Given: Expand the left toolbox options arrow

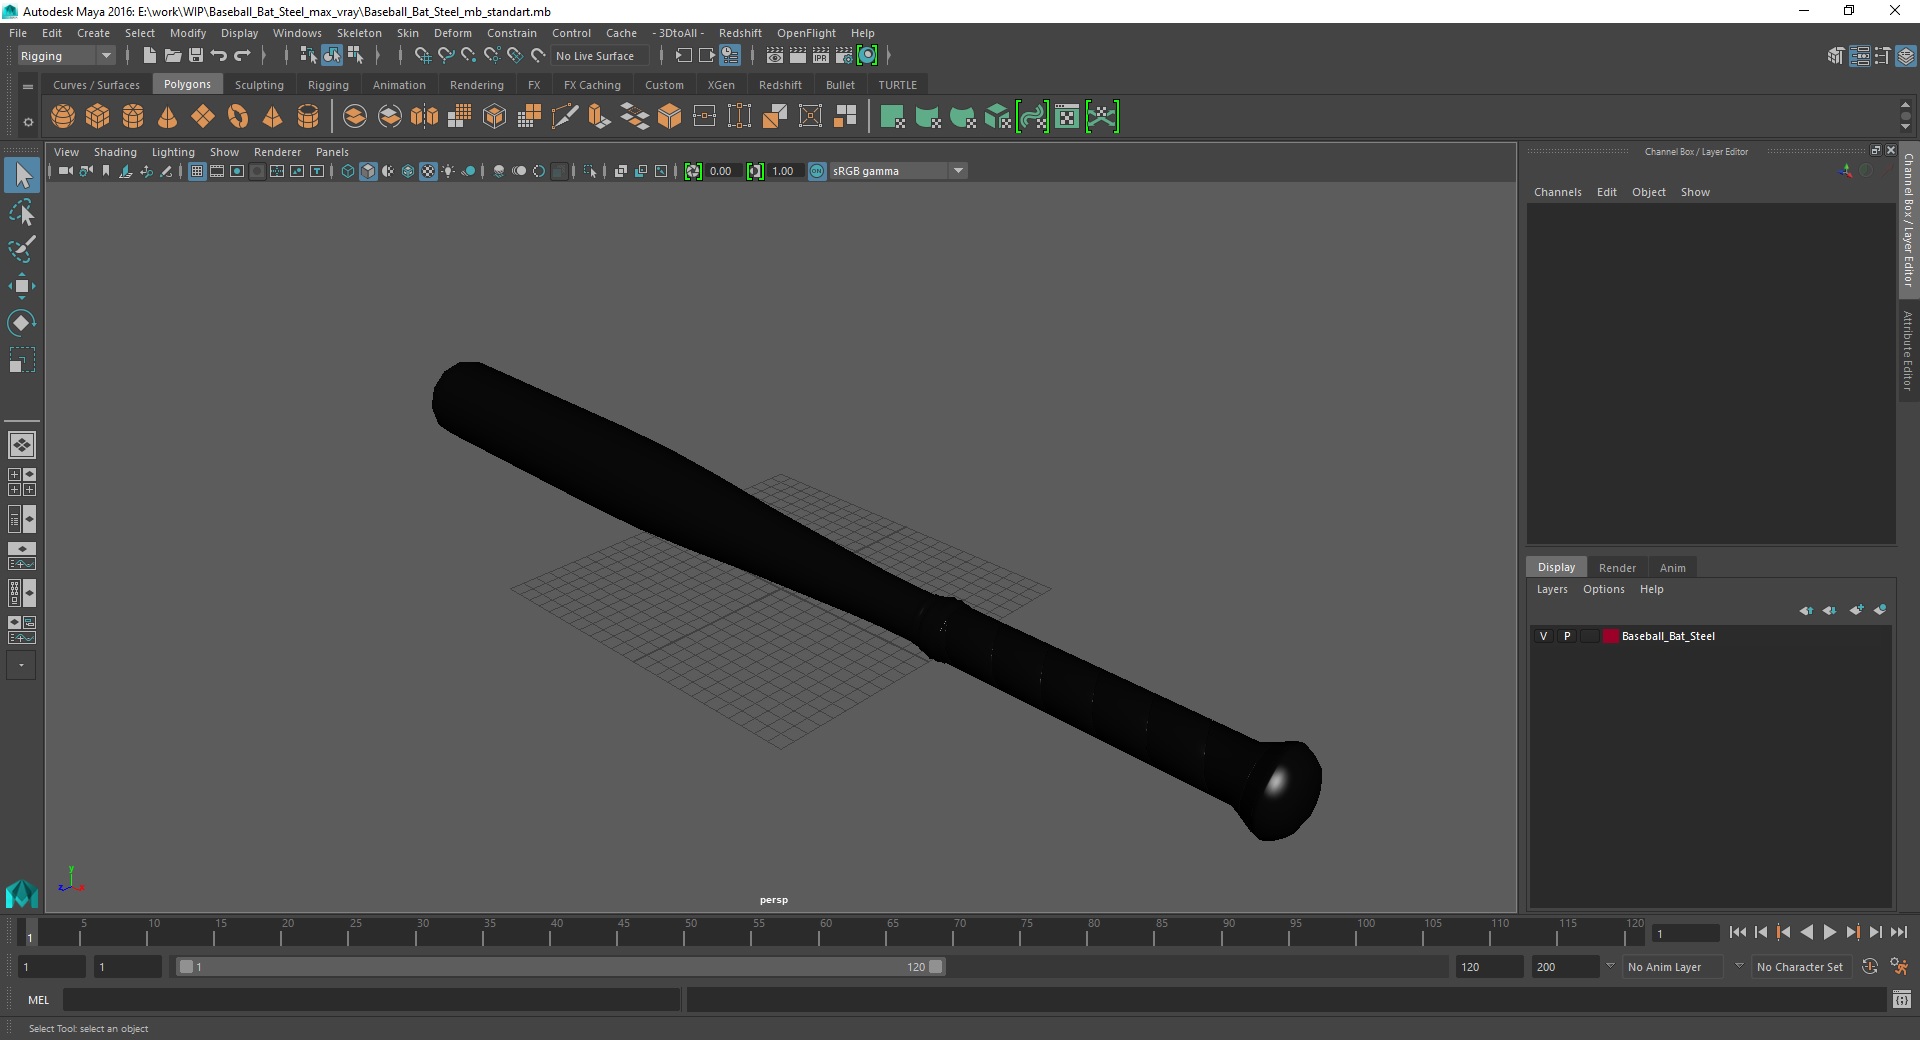Looking at the screenshot, I should tap(21, 665).
